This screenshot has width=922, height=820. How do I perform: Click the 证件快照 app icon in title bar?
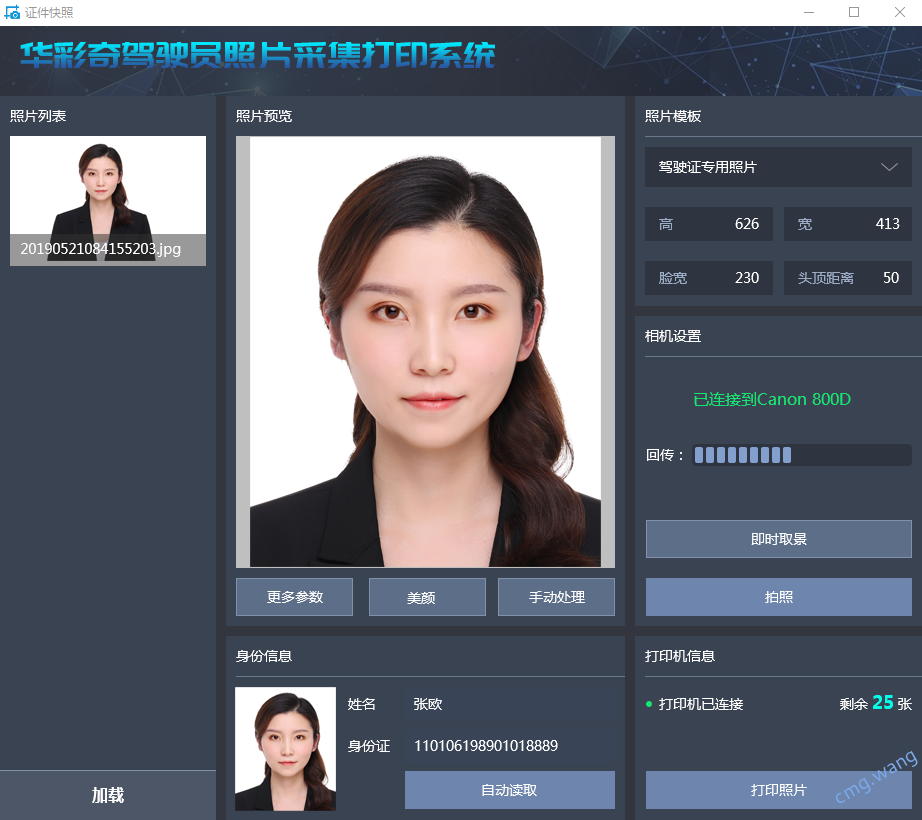[x=12, y=12]
